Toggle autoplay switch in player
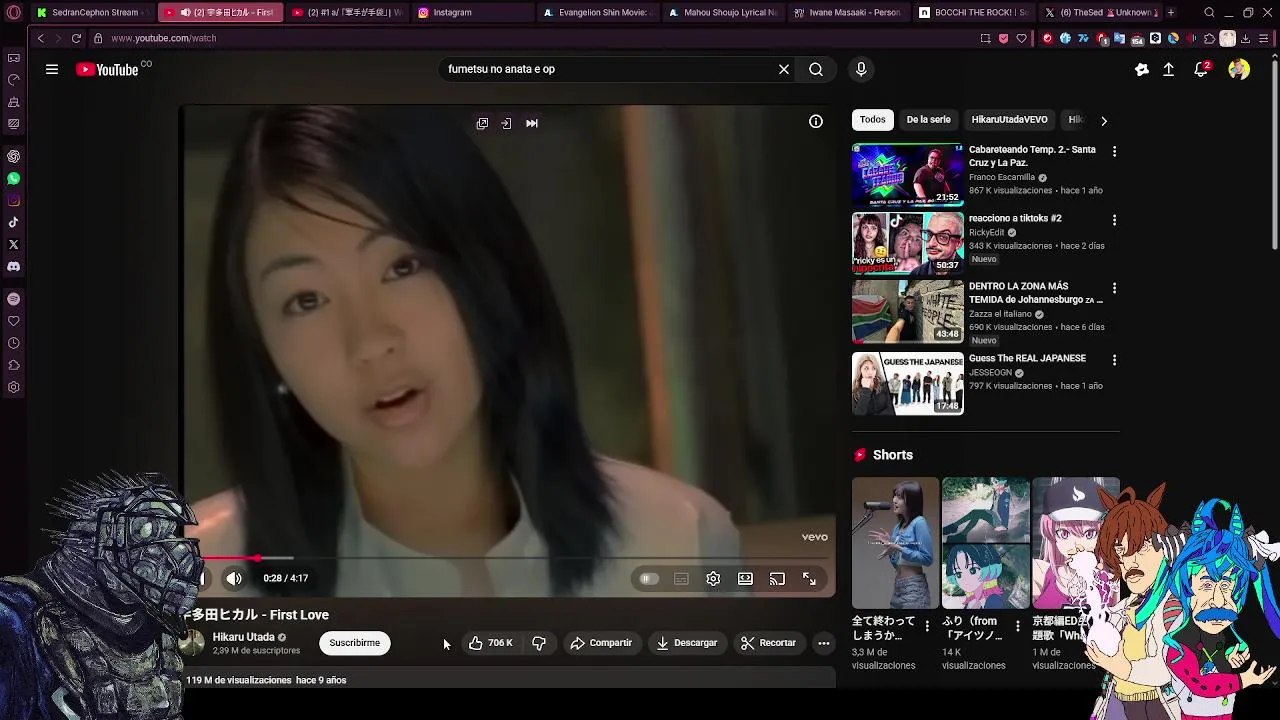The image size is (1280, 720). point(649,578)
